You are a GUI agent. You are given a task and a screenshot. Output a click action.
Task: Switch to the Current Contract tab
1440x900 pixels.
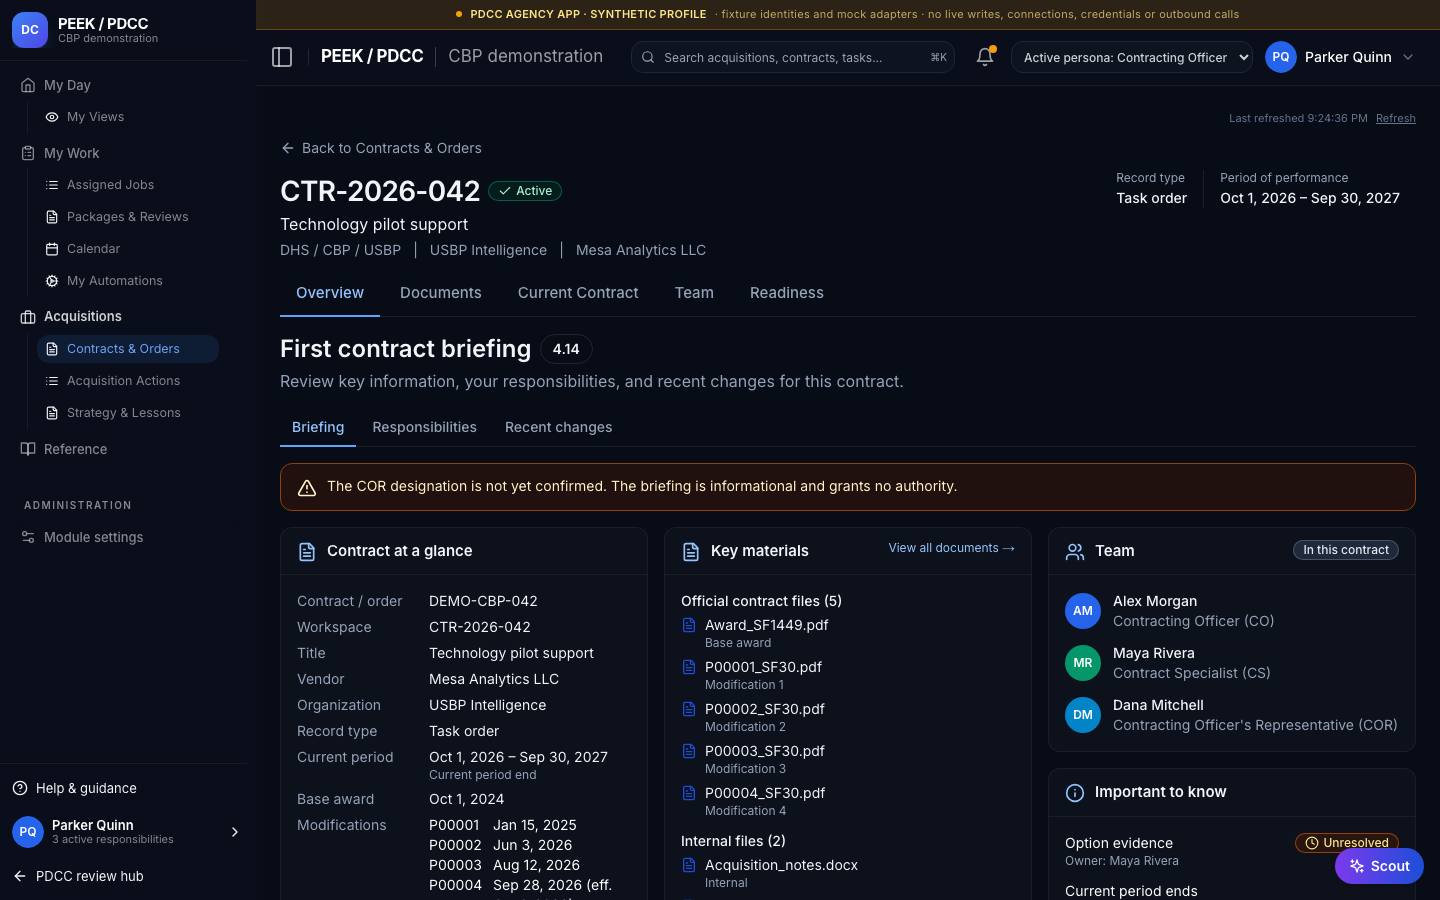coord(578,293)
